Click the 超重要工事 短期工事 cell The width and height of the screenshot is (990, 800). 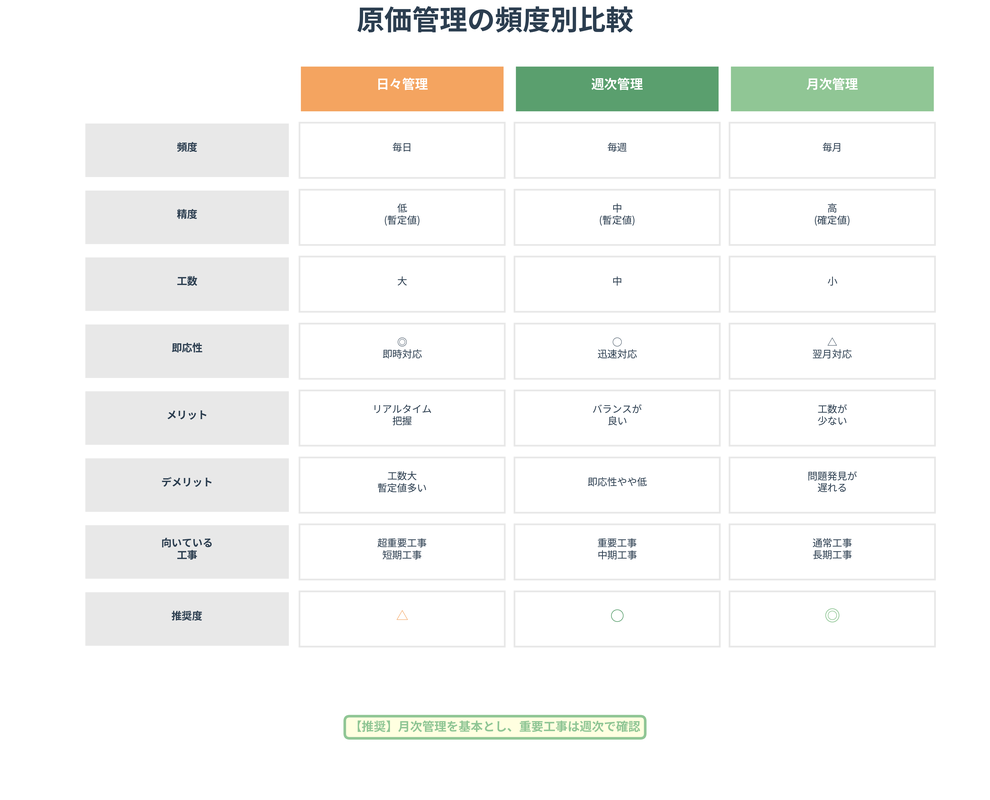coord(402,552)
